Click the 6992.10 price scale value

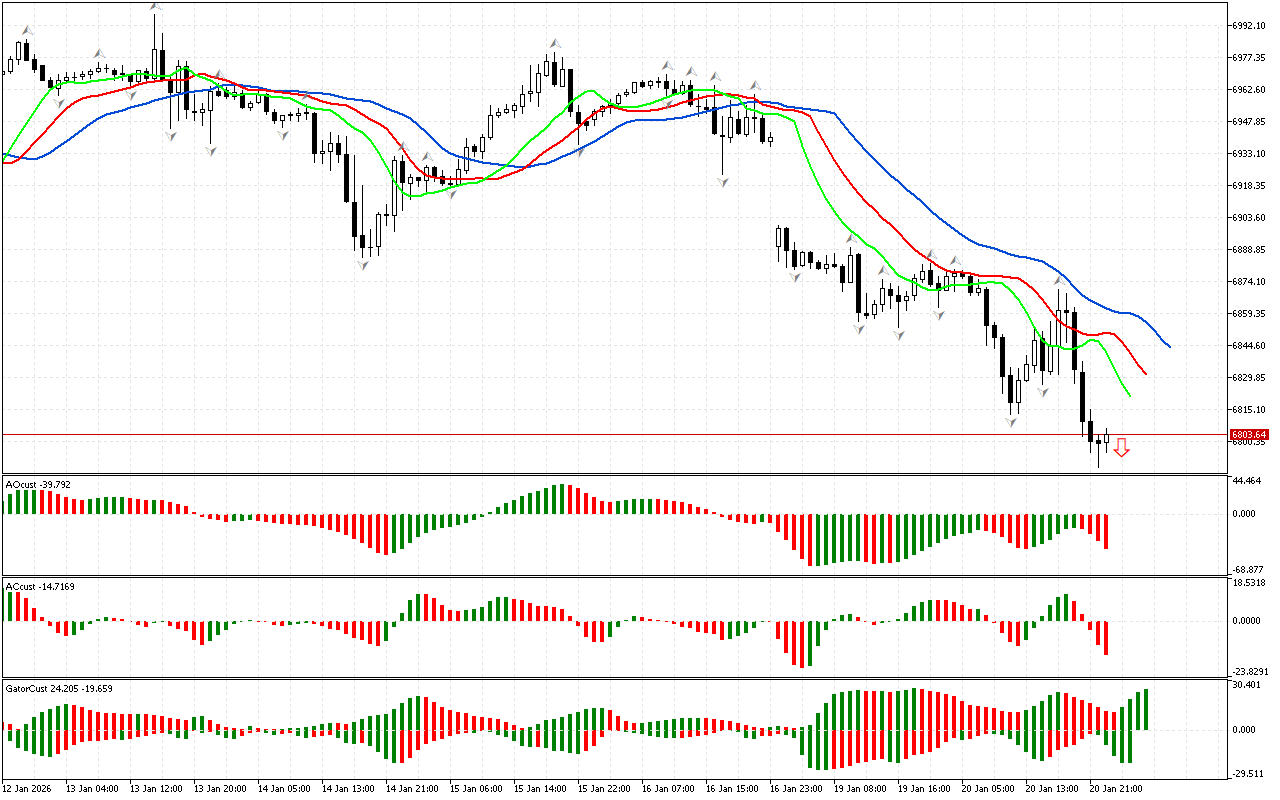1250,25
